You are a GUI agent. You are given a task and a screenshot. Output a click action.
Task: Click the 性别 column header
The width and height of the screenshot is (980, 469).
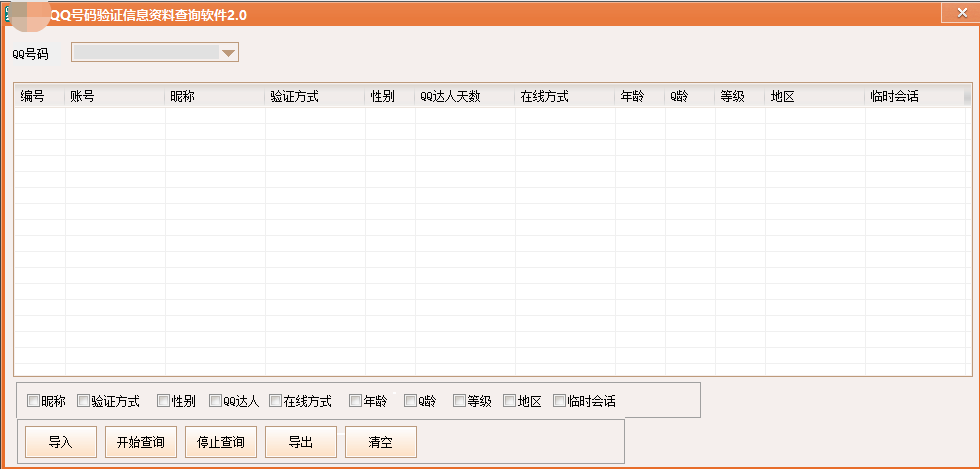390,97
